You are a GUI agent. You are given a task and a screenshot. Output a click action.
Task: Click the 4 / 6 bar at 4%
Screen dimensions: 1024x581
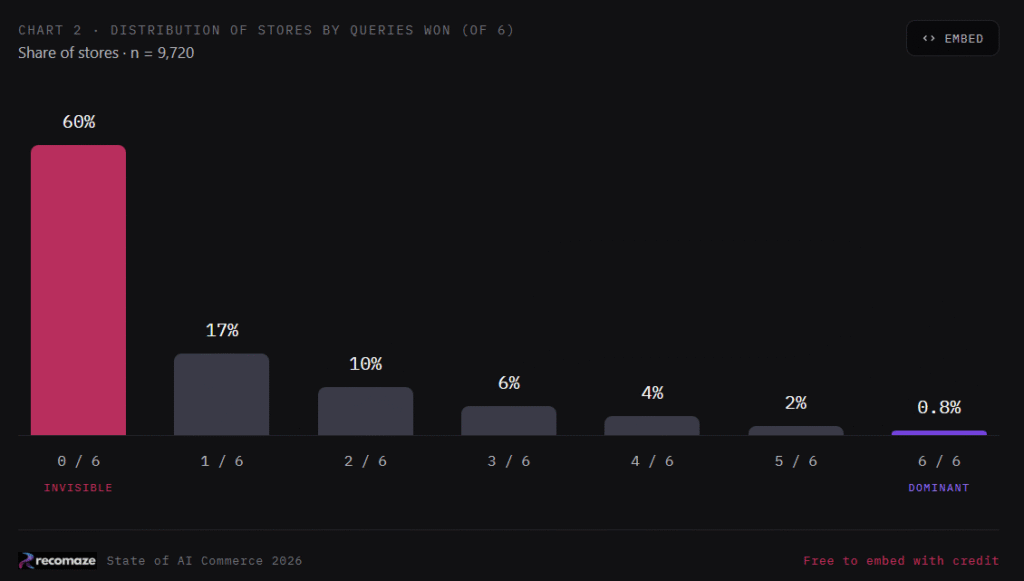tap(652, 426)
